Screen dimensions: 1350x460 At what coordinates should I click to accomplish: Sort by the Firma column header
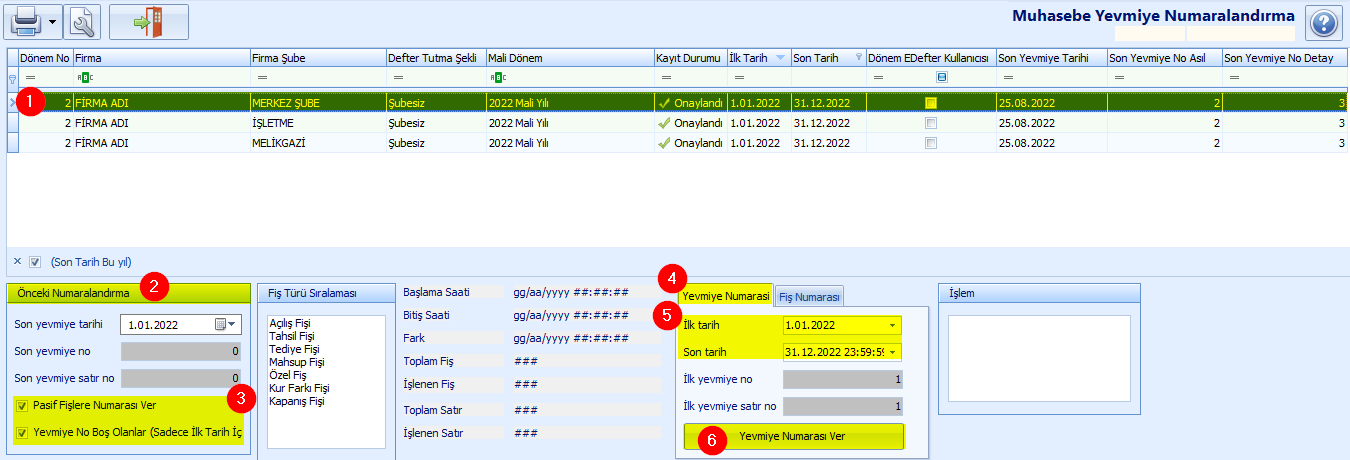[x=161, y=58]
